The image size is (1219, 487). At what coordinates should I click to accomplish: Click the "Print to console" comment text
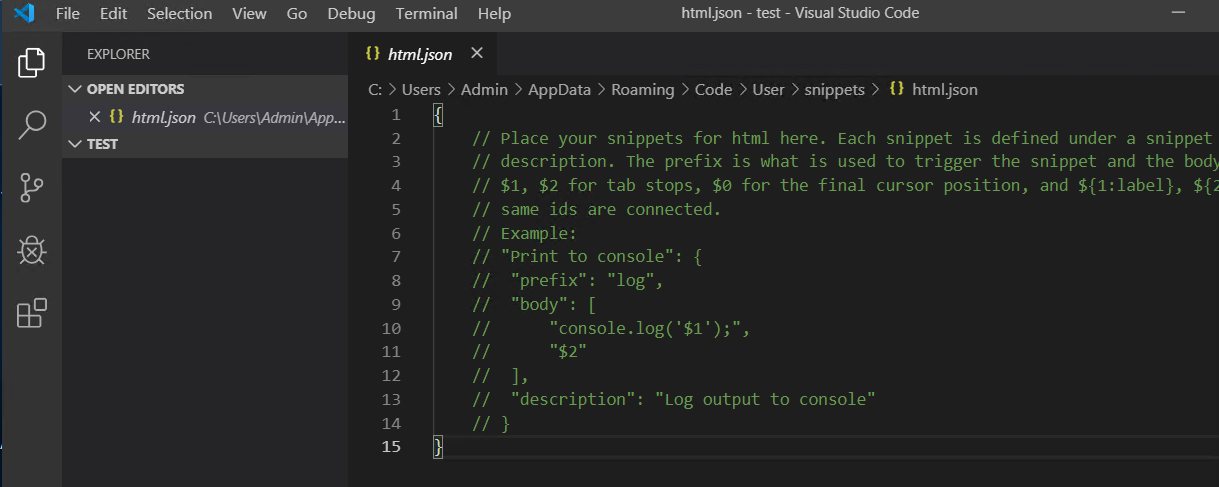(x=587, y=257)
